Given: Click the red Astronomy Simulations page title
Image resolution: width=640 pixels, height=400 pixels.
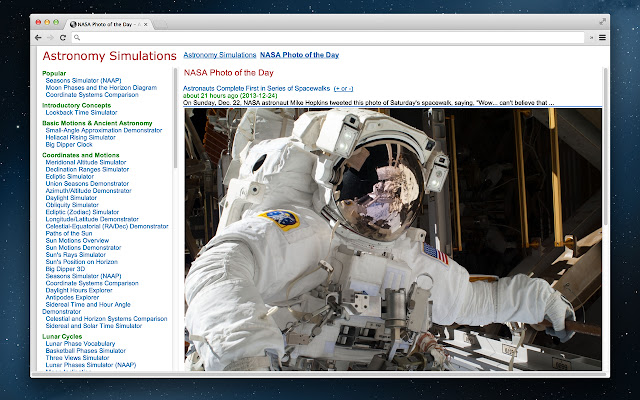Looking at the screenshot, I should [x=109, y=56].
